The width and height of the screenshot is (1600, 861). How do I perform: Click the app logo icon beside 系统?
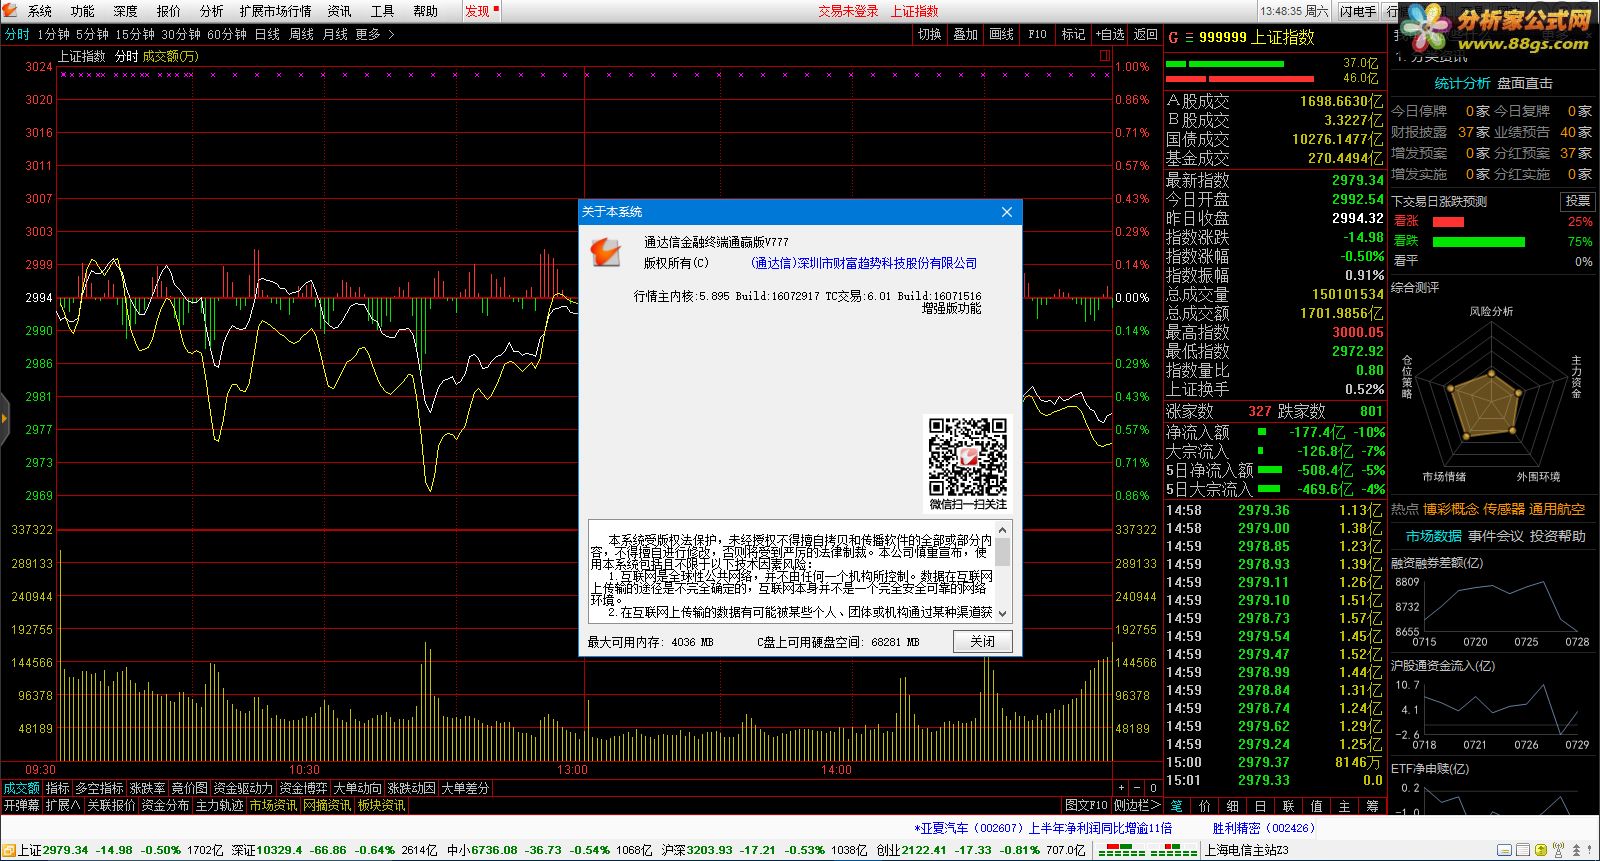click(12, 11)
